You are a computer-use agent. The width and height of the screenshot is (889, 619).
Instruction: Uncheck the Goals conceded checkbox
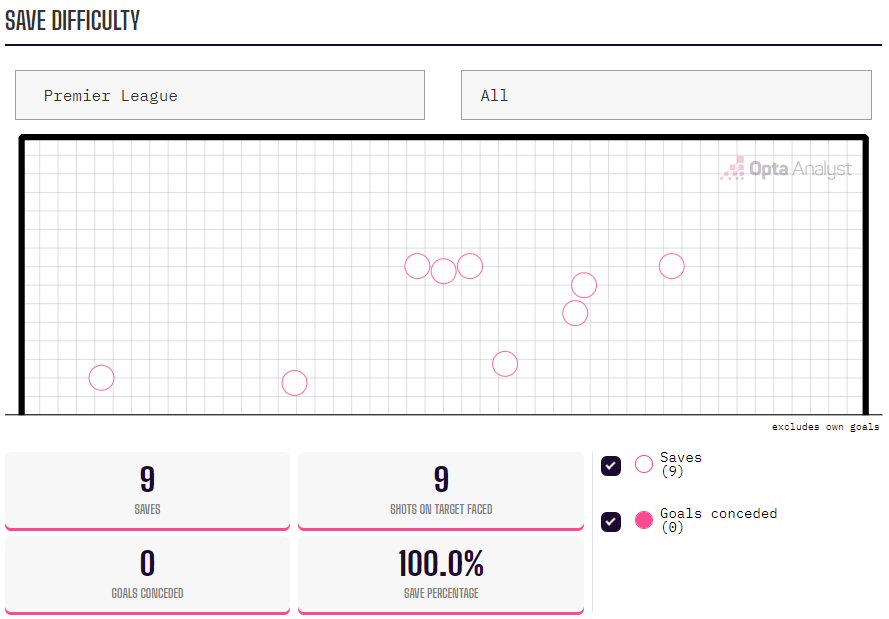click(611, 522)
